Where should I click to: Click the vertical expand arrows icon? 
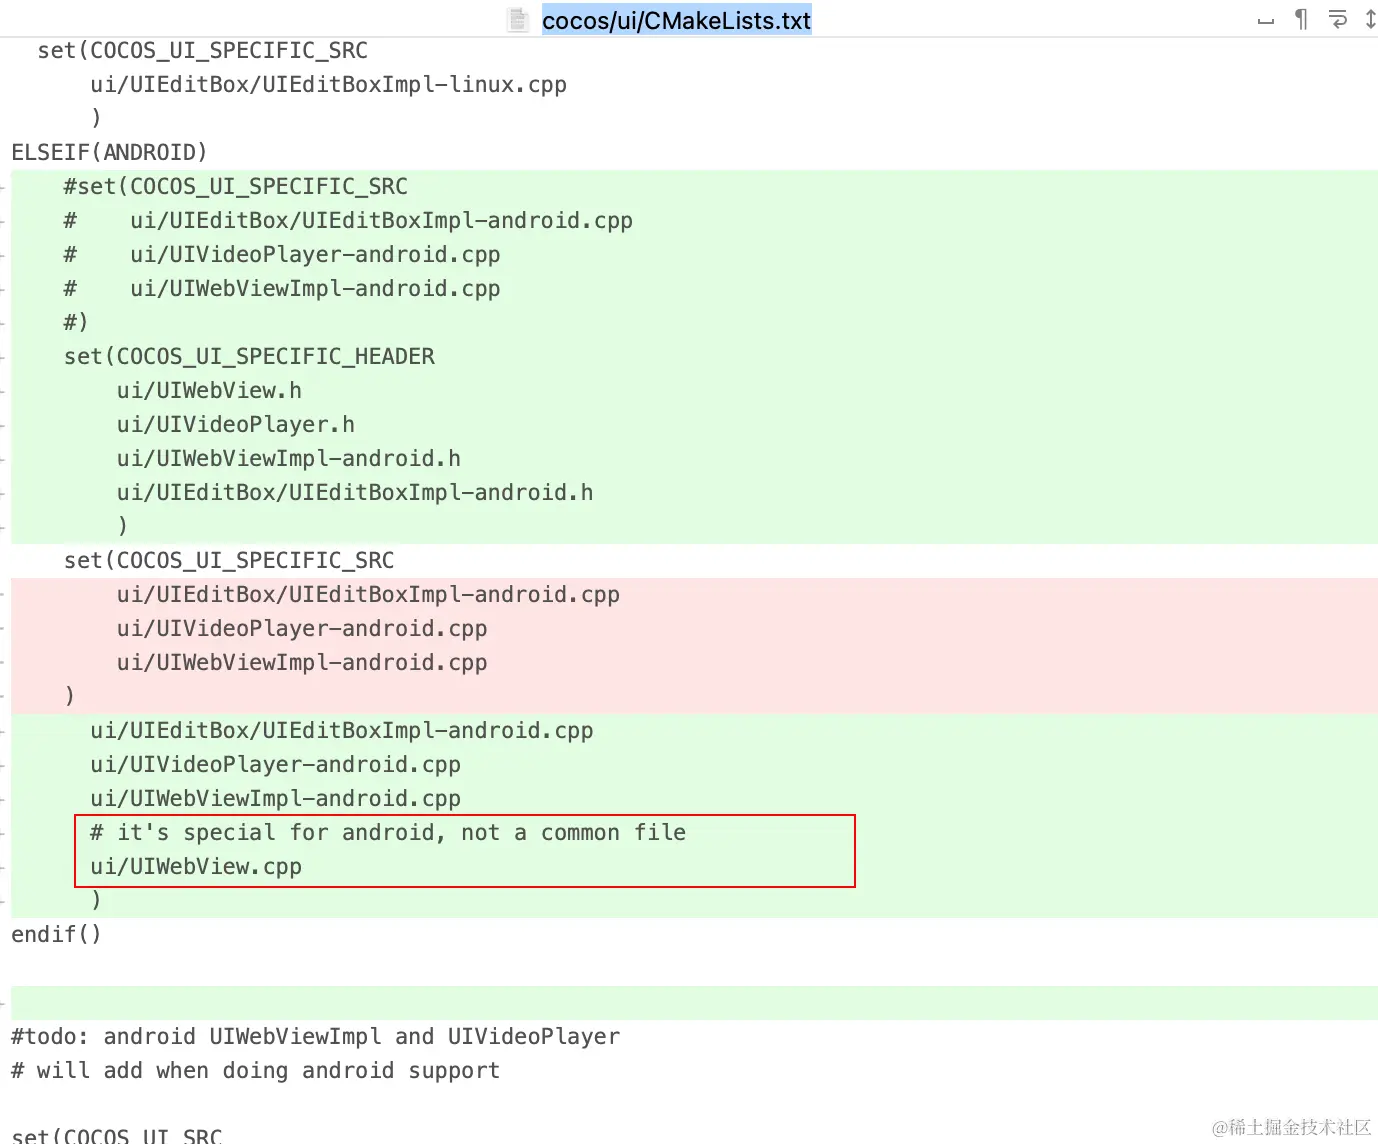click(x=1370, y=19)
